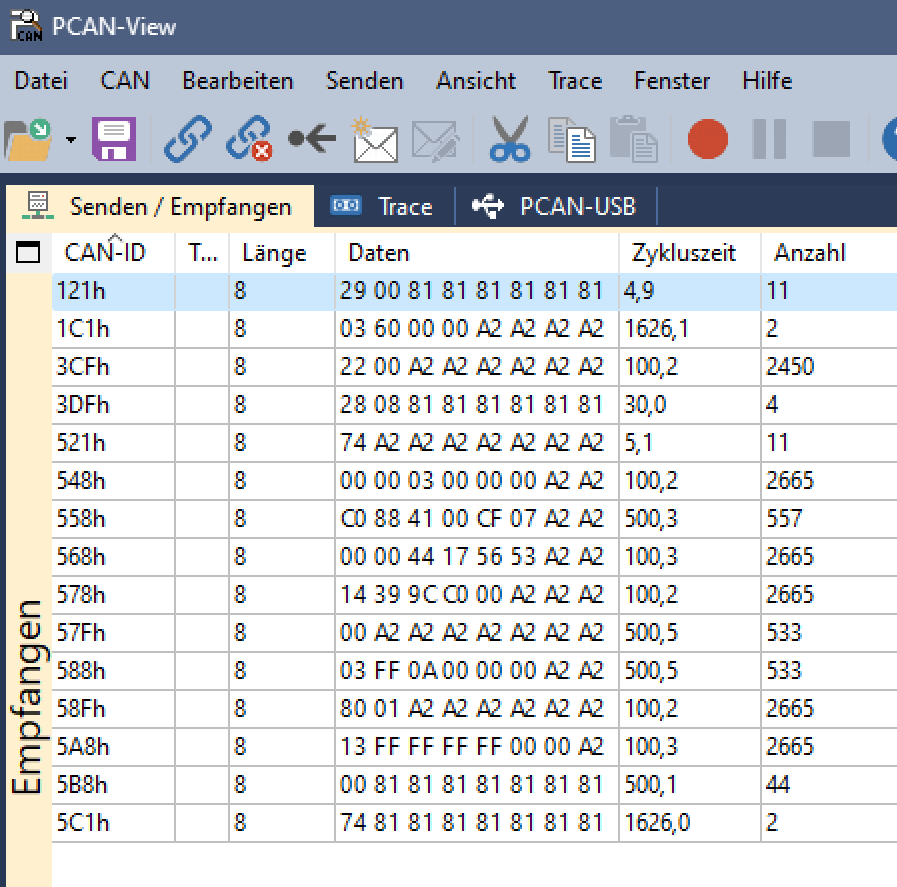Sort by the Zykluszeit column header
This screenshot has height=887, width=897.
[x=684, y=254]
